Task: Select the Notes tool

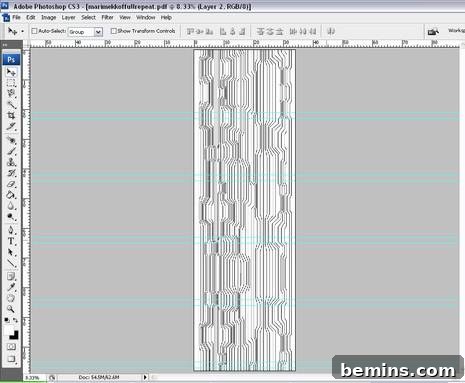Action: pos(11,276)
